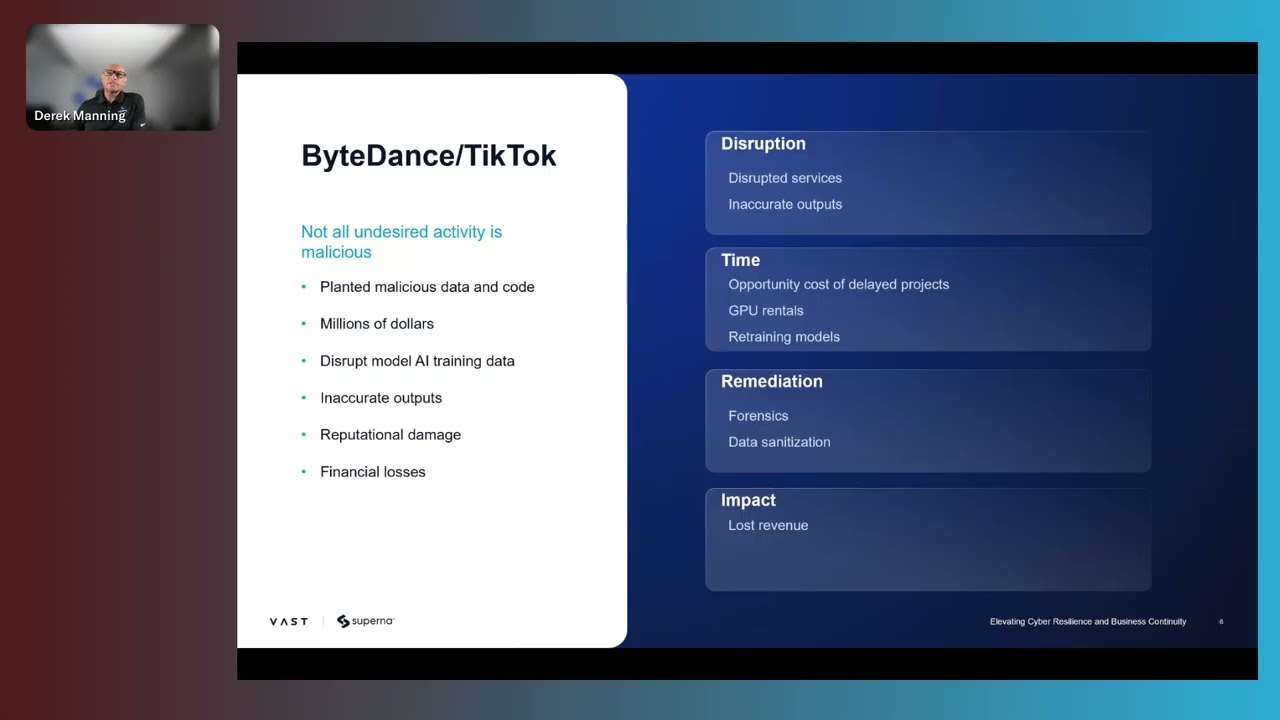Click the ByteDance/TikTok slide title
1280x720 pixels.
(429, 155)
